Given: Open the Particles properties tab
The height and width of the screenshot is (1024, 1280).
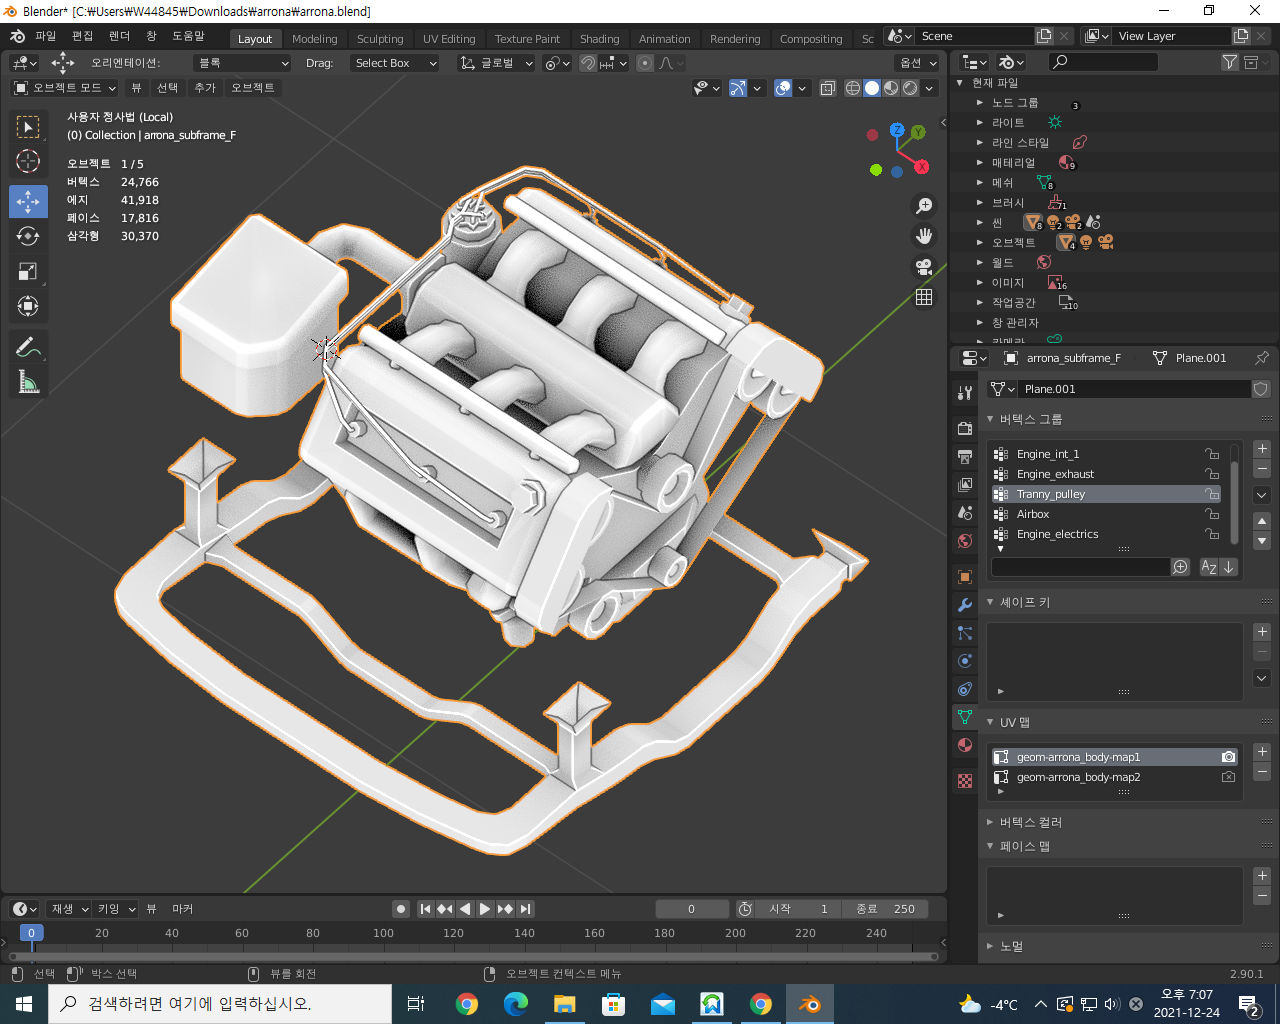Looking at the screenshot, I should (964, 633).
